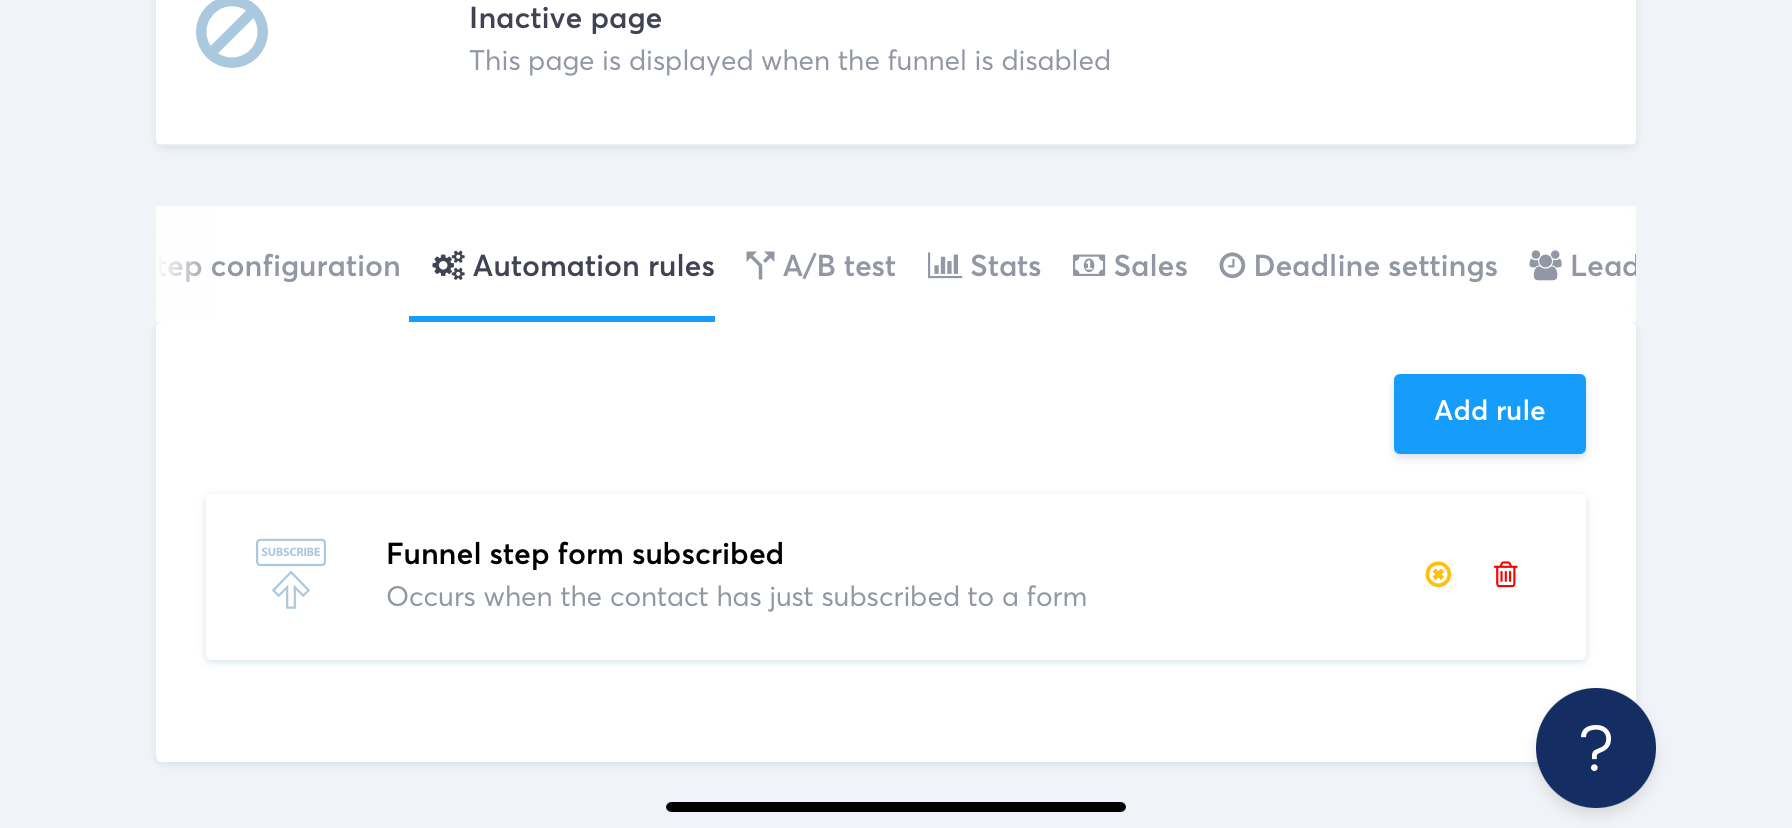Select the Funnel step form subscribed rule
The width and height of the screenshot is (1792, 828).
tap(585, 553)
